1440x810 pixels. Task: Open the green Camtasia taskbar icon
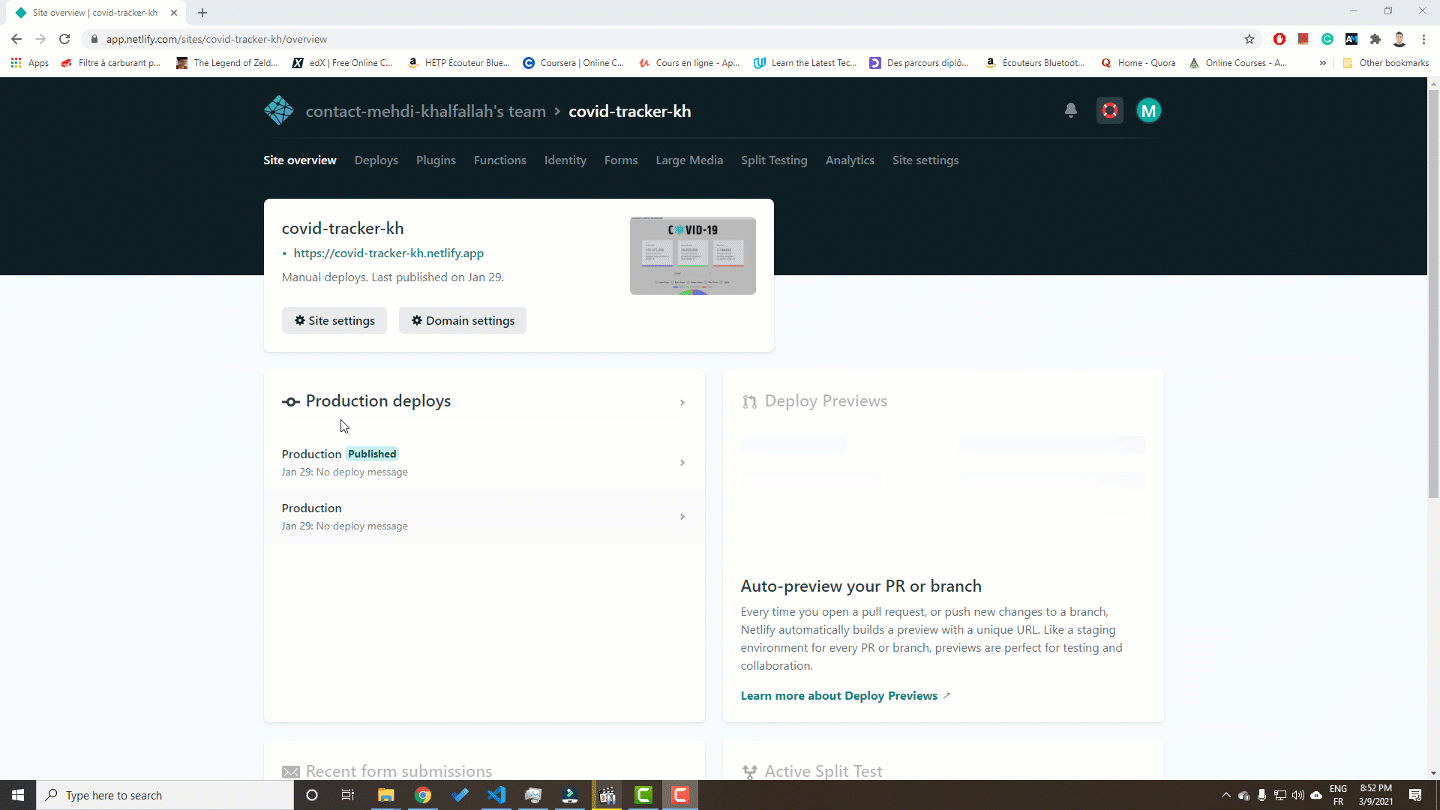point(644,795)
